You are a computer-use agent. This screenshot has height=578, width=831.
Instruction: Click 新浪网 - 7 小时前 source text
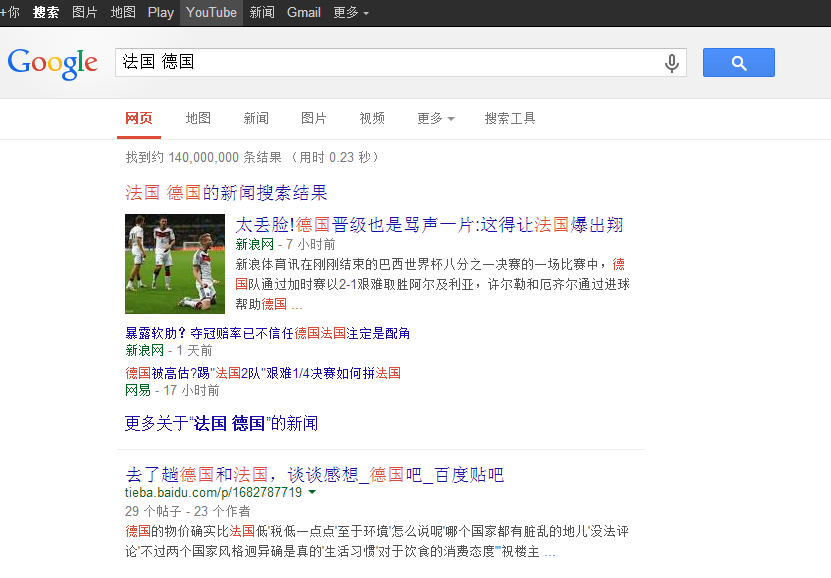pos(286,244)
